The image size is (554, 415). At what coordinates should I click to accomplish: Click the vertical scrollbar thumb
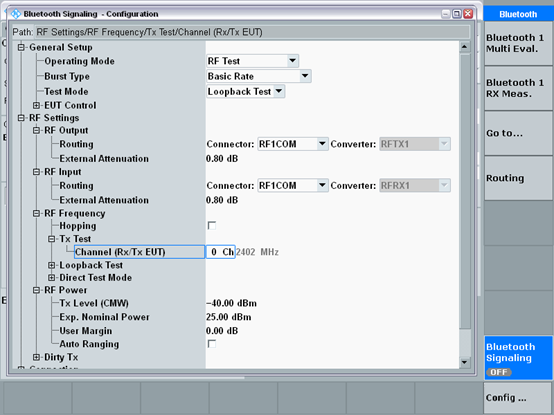(465, 191)
